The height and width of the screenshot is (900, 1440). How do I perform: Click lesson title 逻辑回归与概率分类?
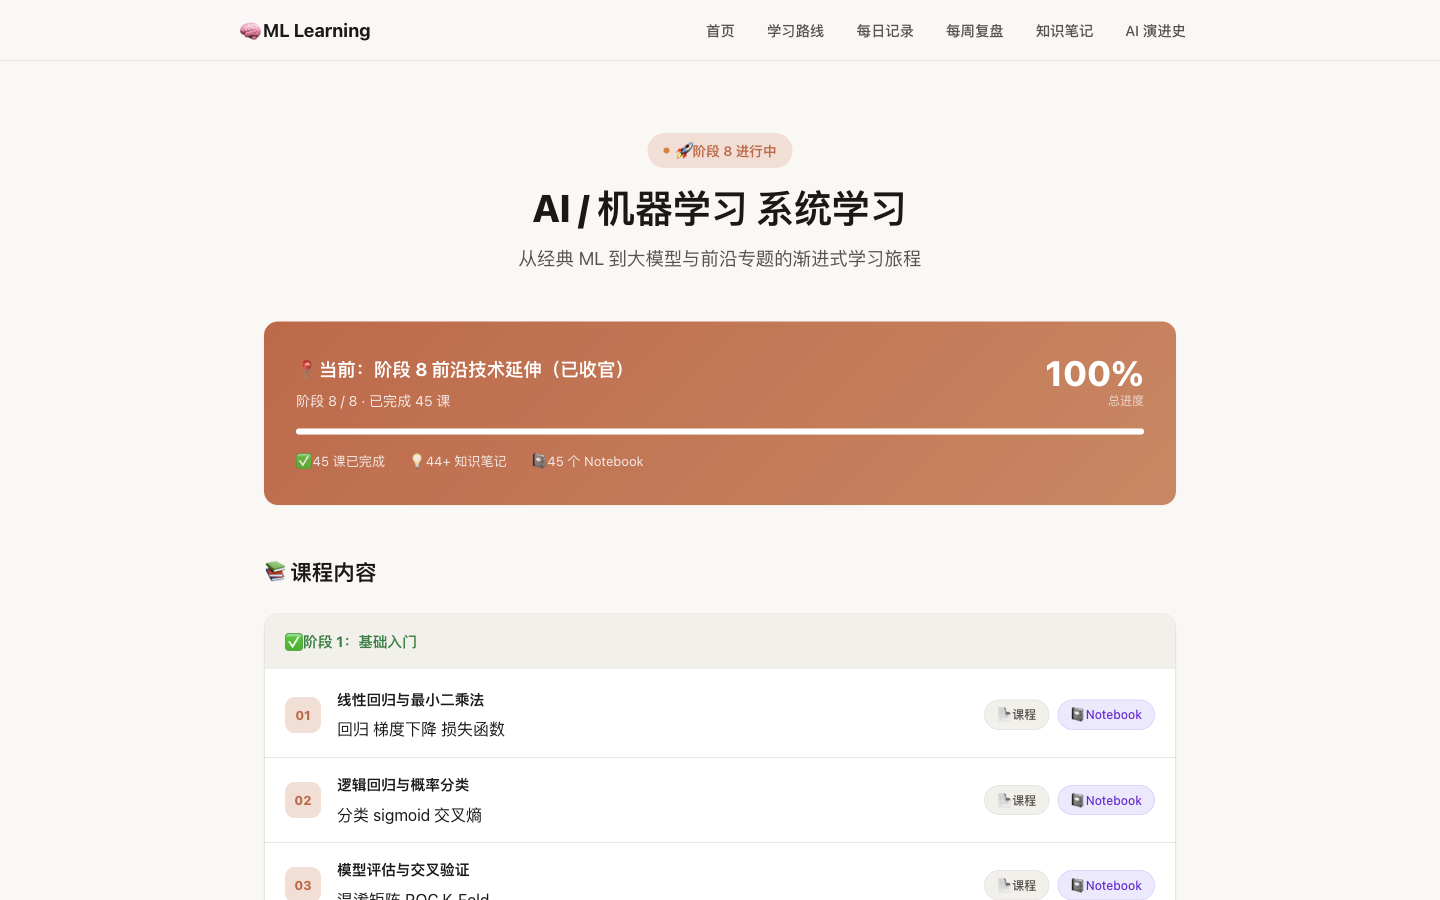click(x=403, y=785)
